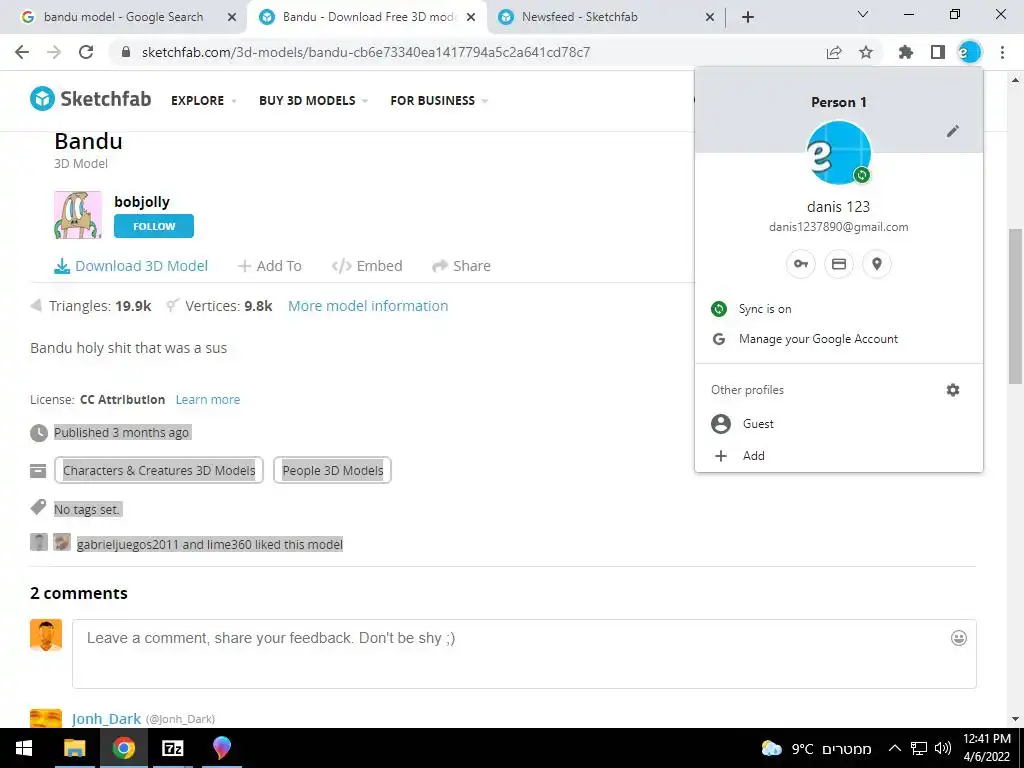1024x768 pixels.
Task: Open manage profiles gear icon
Action: tap(953, 390)
